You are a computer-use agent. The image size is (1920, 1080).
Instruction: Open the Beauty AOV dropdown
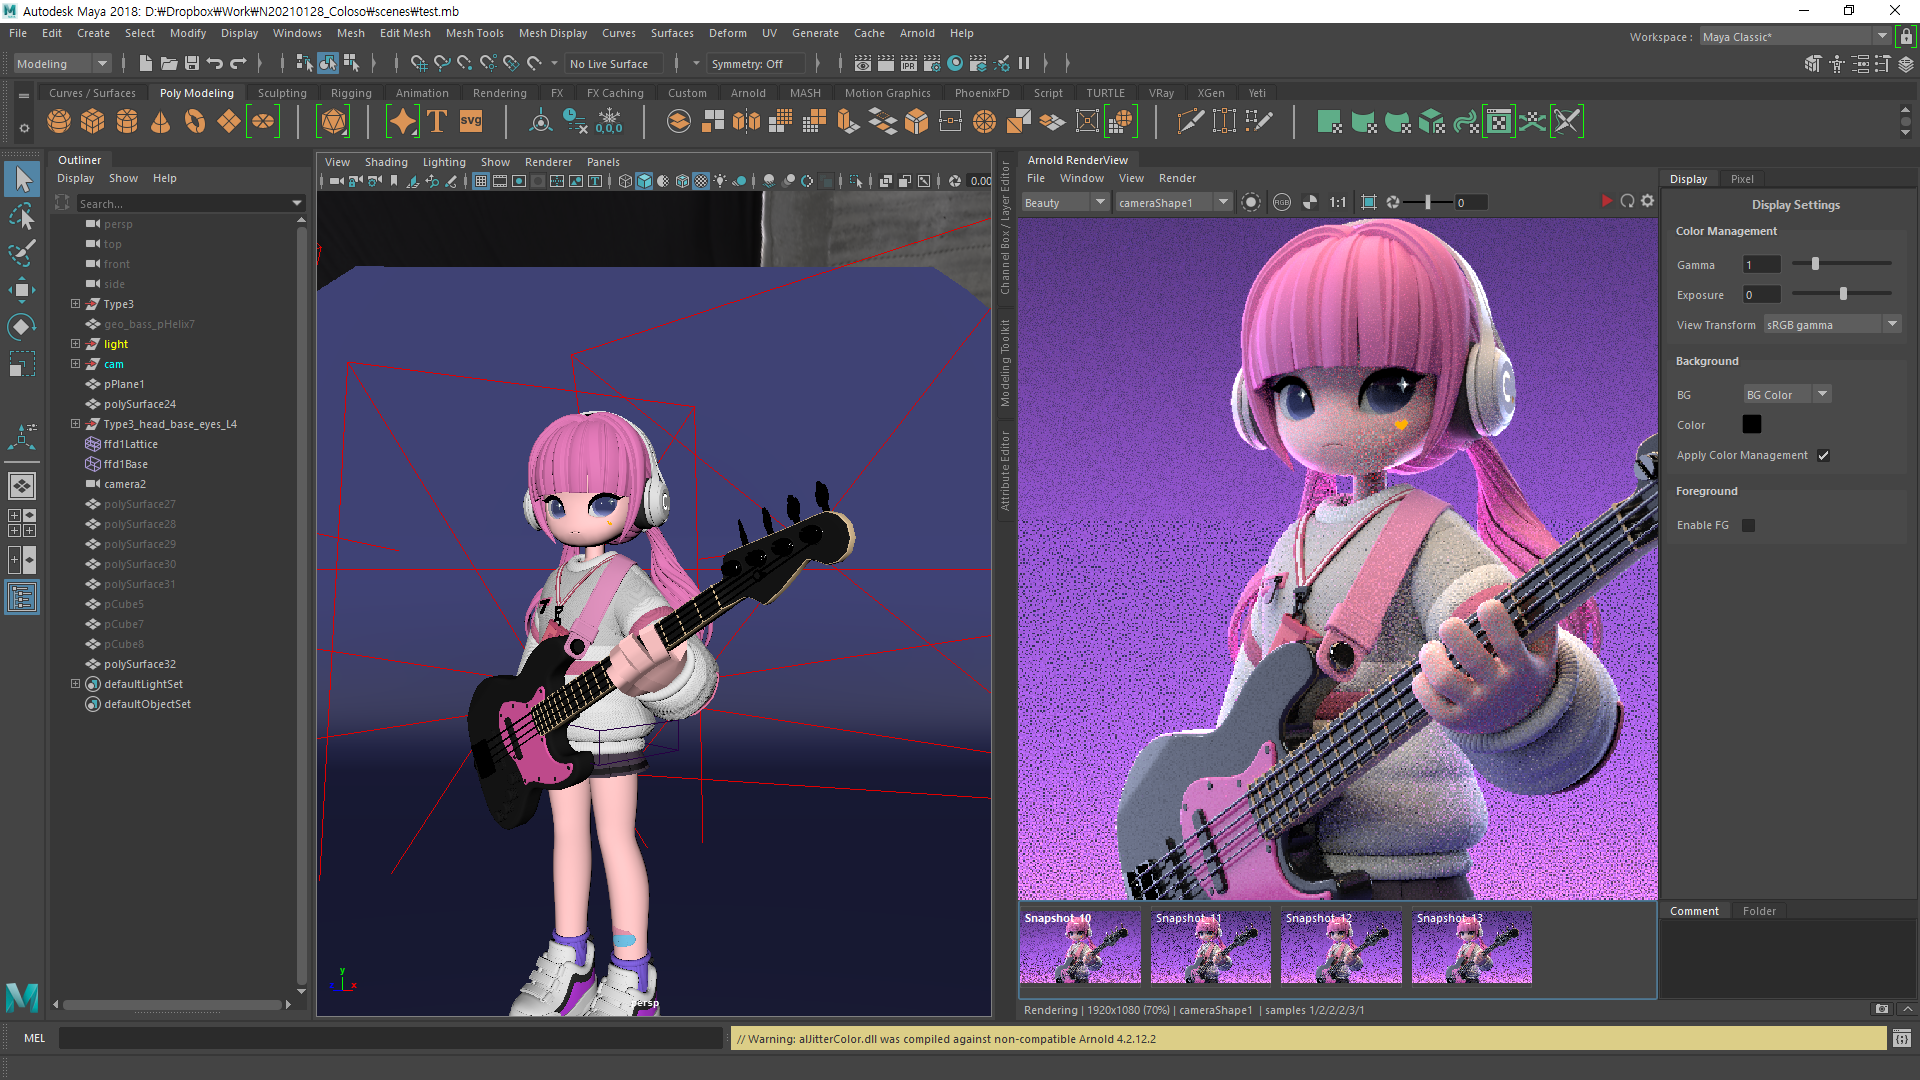click(1064, 202)
